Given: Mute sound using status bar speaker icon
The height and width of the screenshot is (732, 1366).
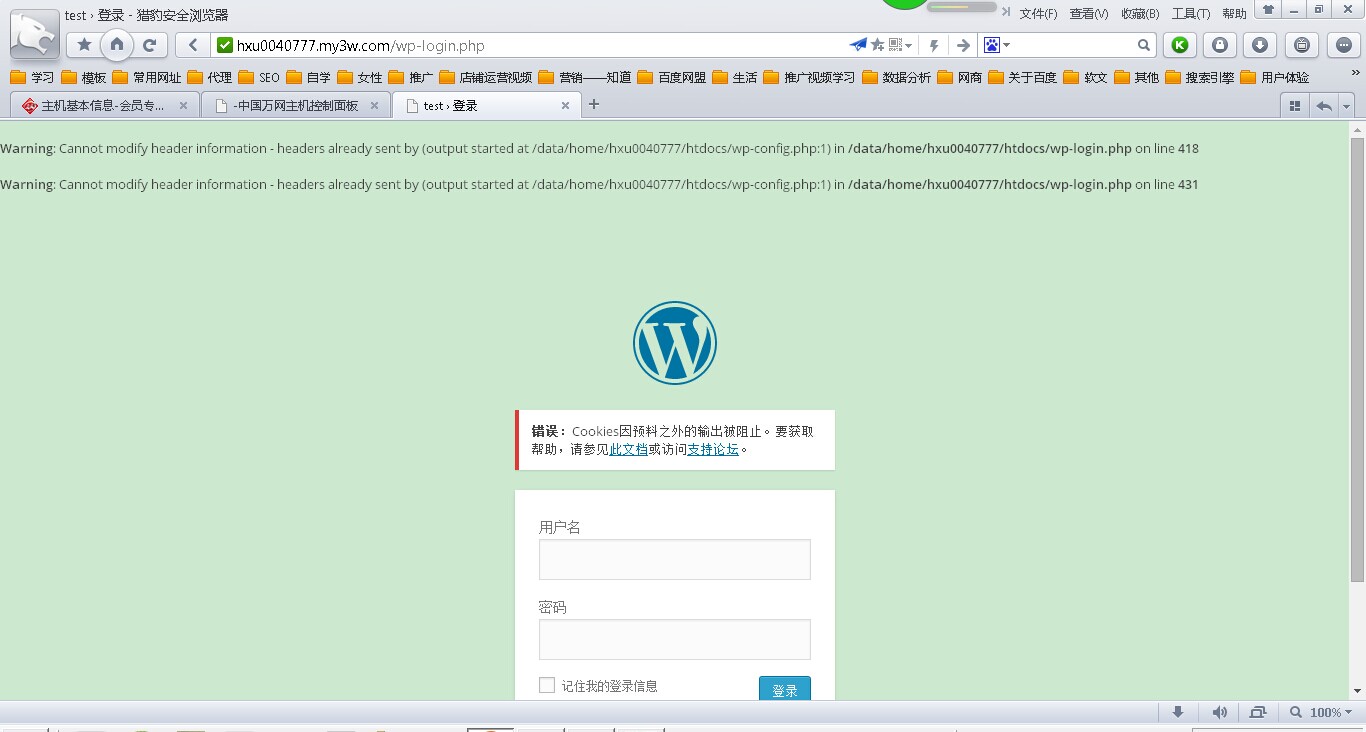Looking at the screenshot, I should point(1219,712).
